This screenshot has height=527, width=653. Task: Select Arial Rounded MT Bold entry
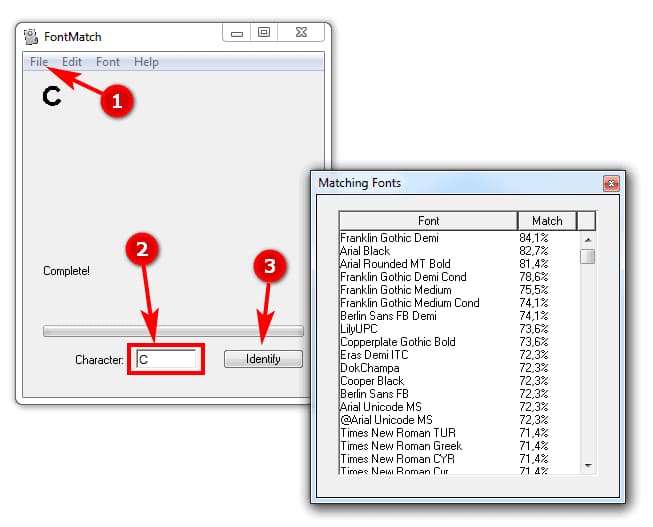396,264
